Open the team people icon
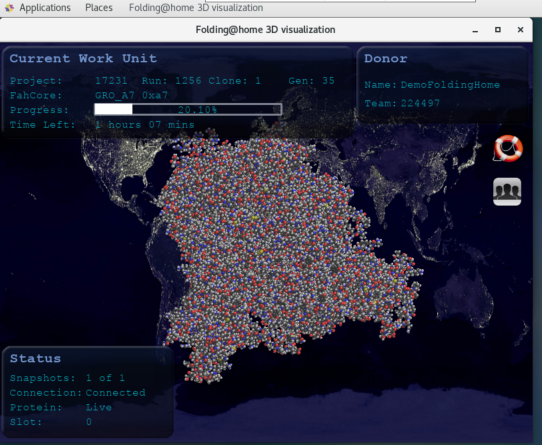The width and height of the screenshot is (542, 445). (x=507, y=192)
